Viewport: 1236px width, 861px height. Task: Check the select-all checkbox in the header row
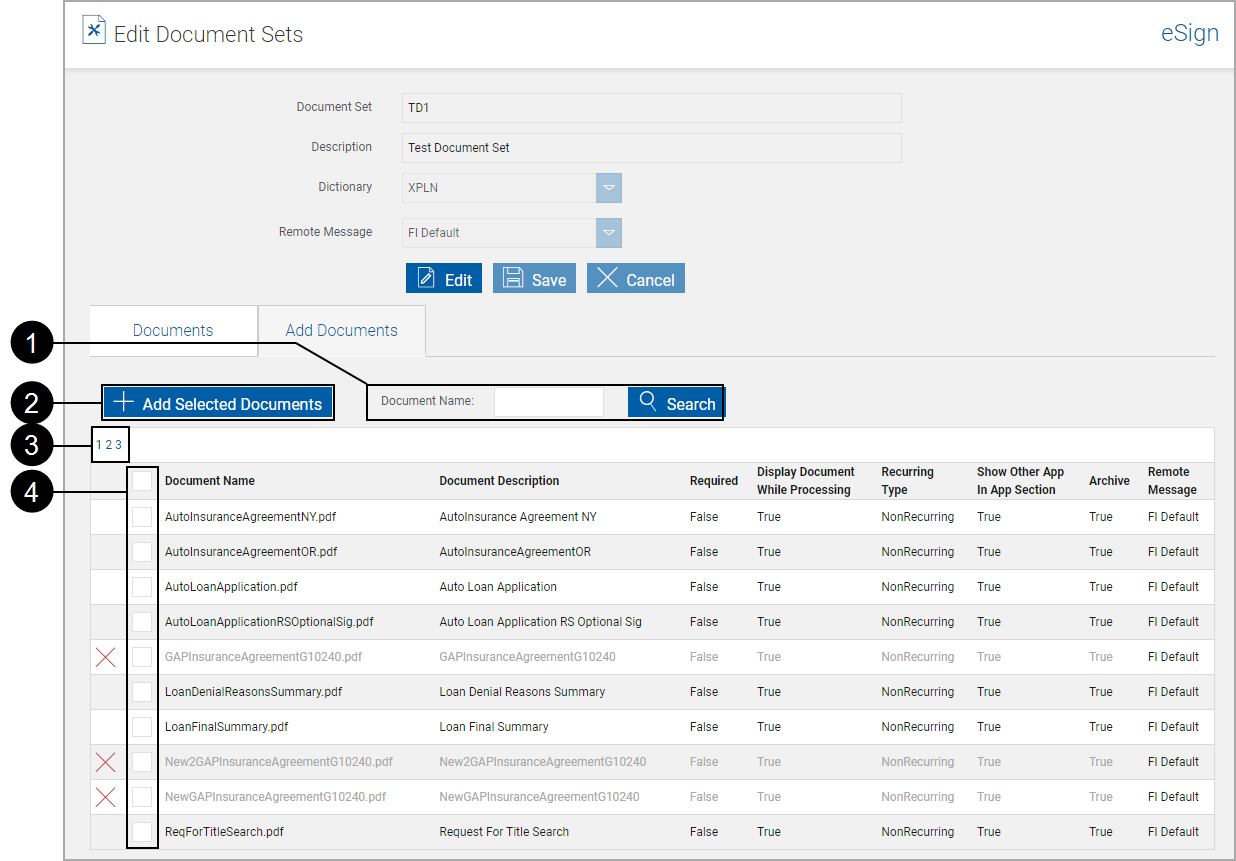(142, 481)
